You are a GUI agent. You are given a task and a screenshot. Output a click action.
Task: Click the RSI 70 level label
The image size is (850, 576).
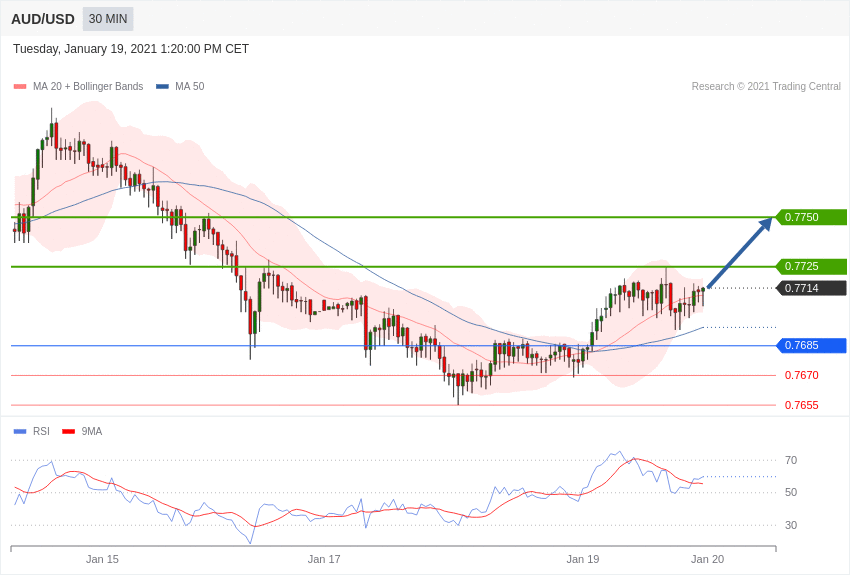point(791,460)
